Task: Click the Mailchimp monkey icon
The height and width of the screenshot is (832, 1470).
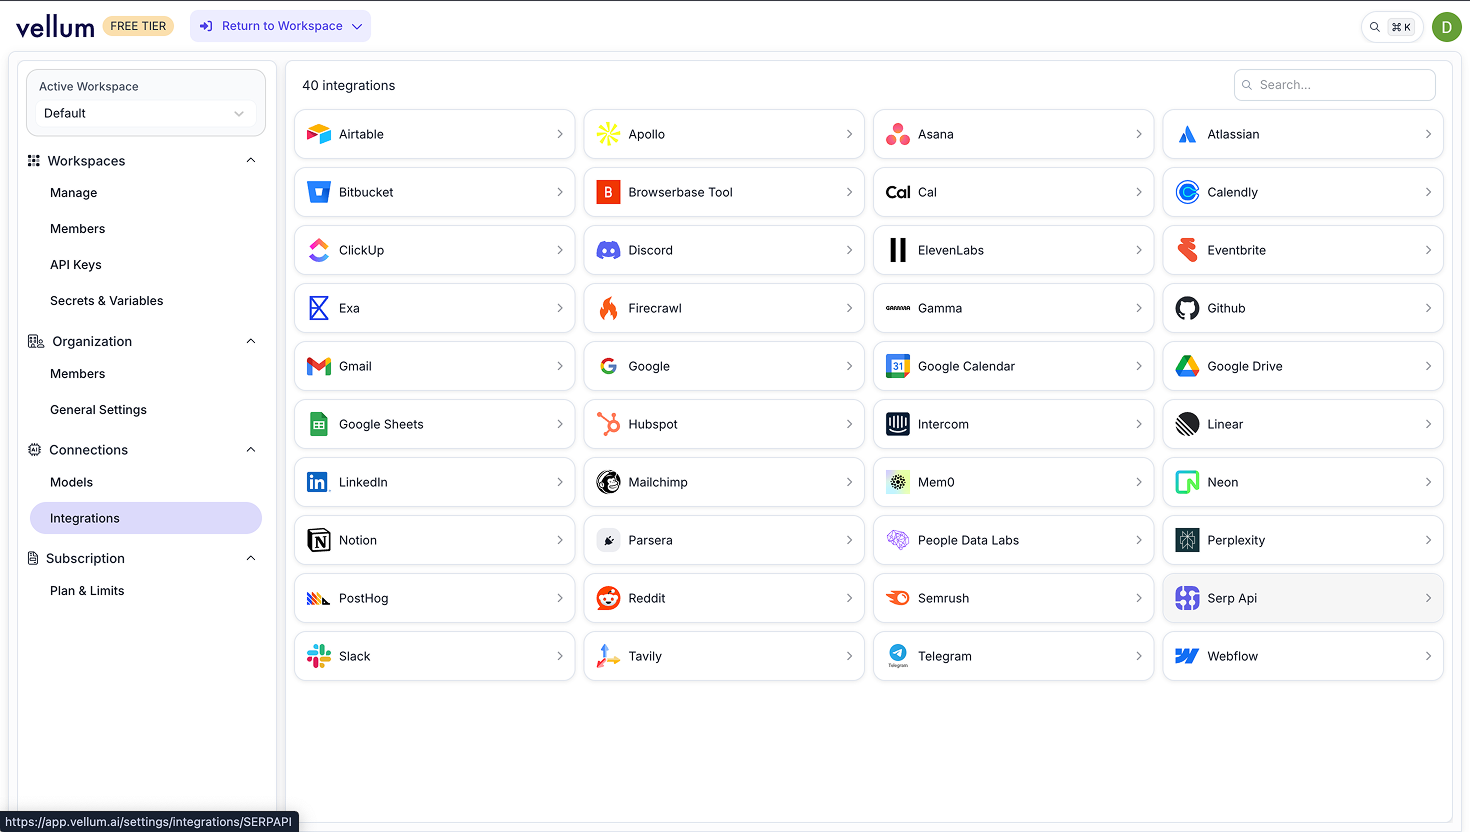Action: pos(608,482)
